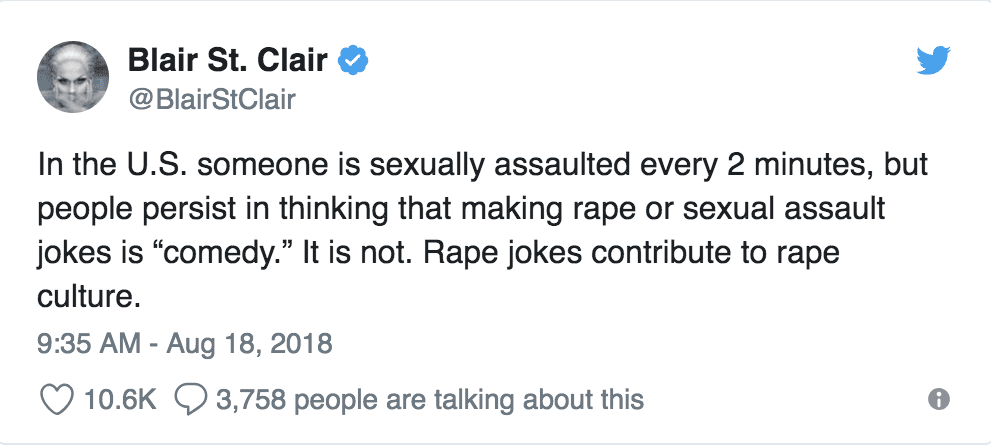
Task: Open the tweet info icon
Action: [x=939, y=399]
